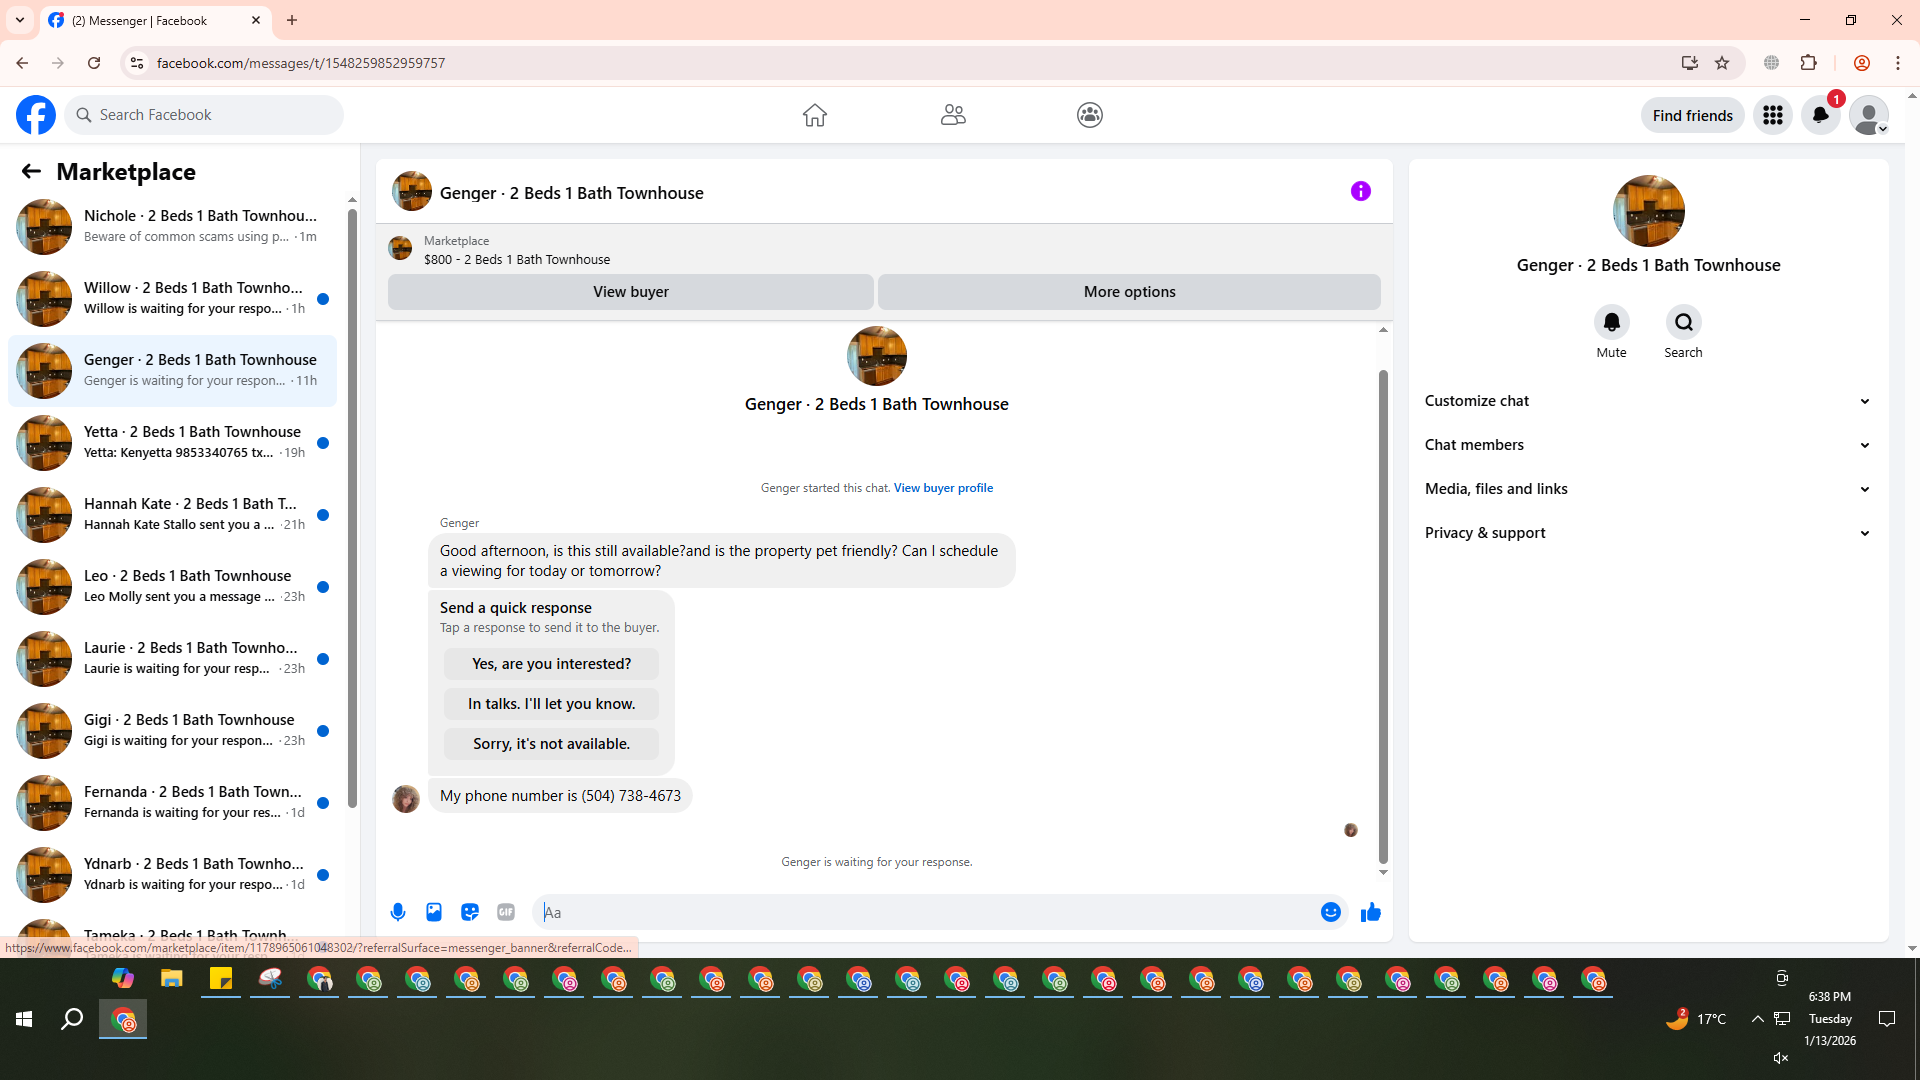Click the View buyer button
1920x1080 pixels.
pos(630,292)
